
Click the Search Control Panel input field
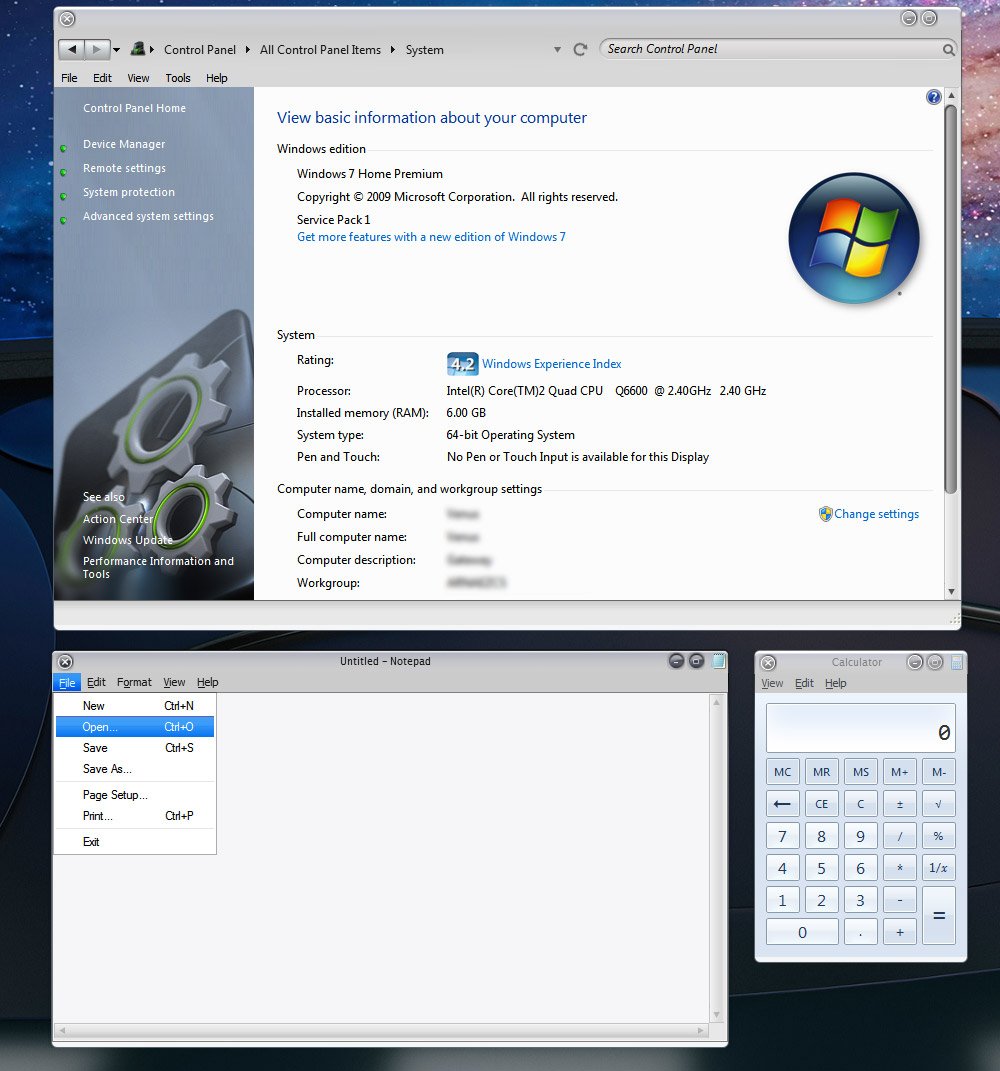click(x=770, y=49)
